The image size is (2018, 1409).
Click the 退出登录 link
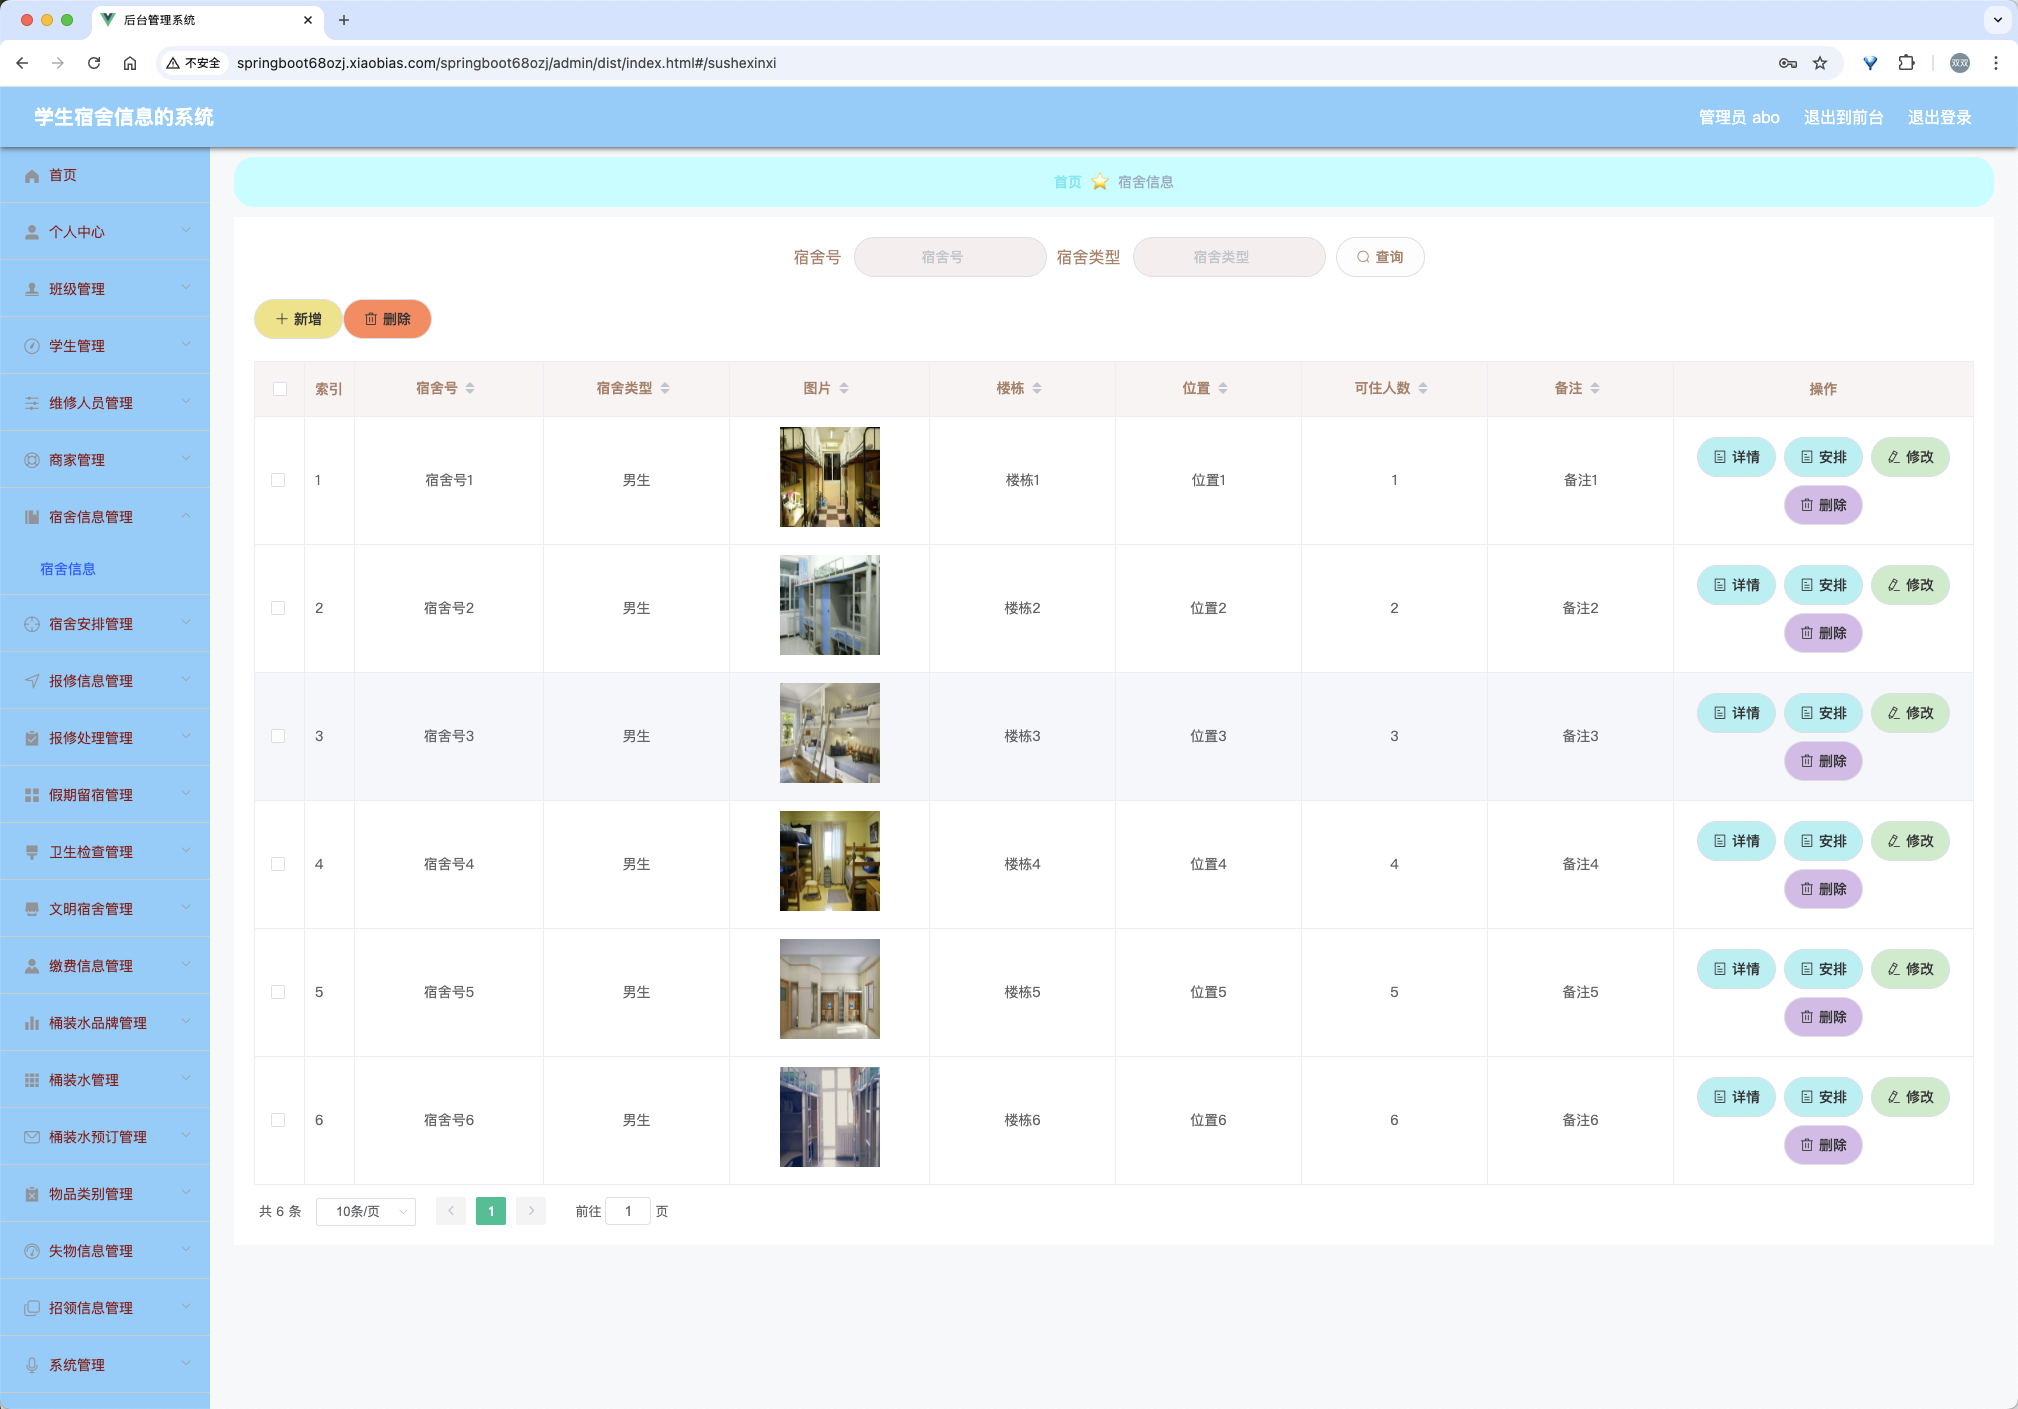(x=1939, y=118)
